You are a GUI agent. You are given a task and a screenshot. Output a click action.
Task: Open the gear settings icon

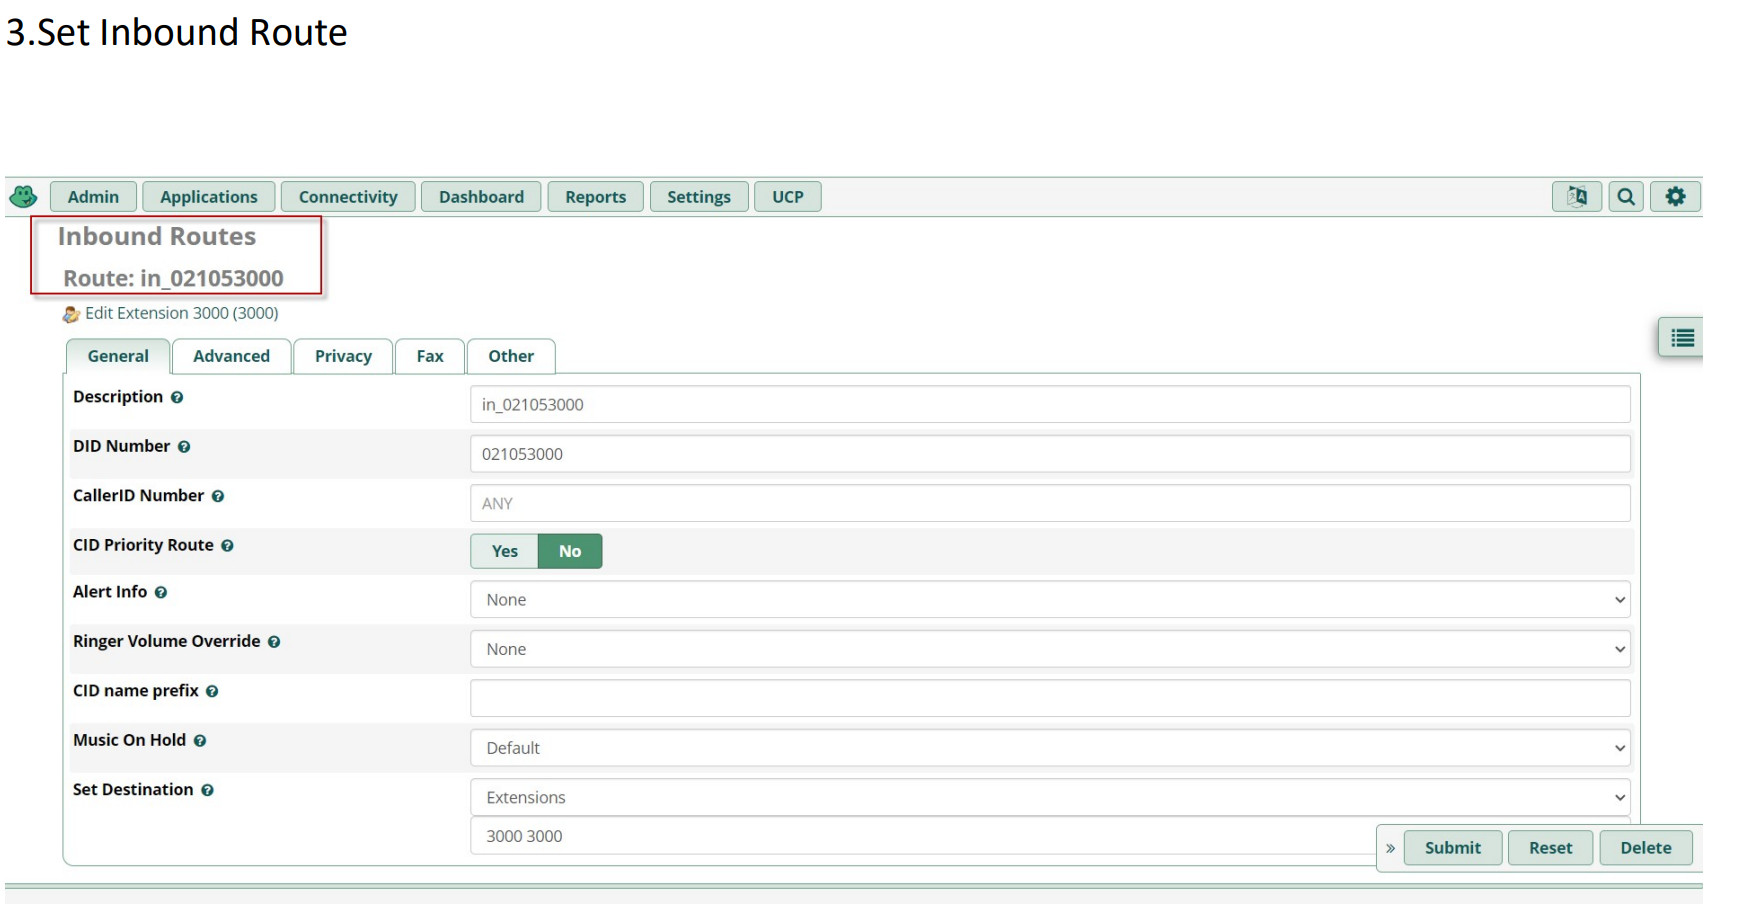[x=1675, y=197]
